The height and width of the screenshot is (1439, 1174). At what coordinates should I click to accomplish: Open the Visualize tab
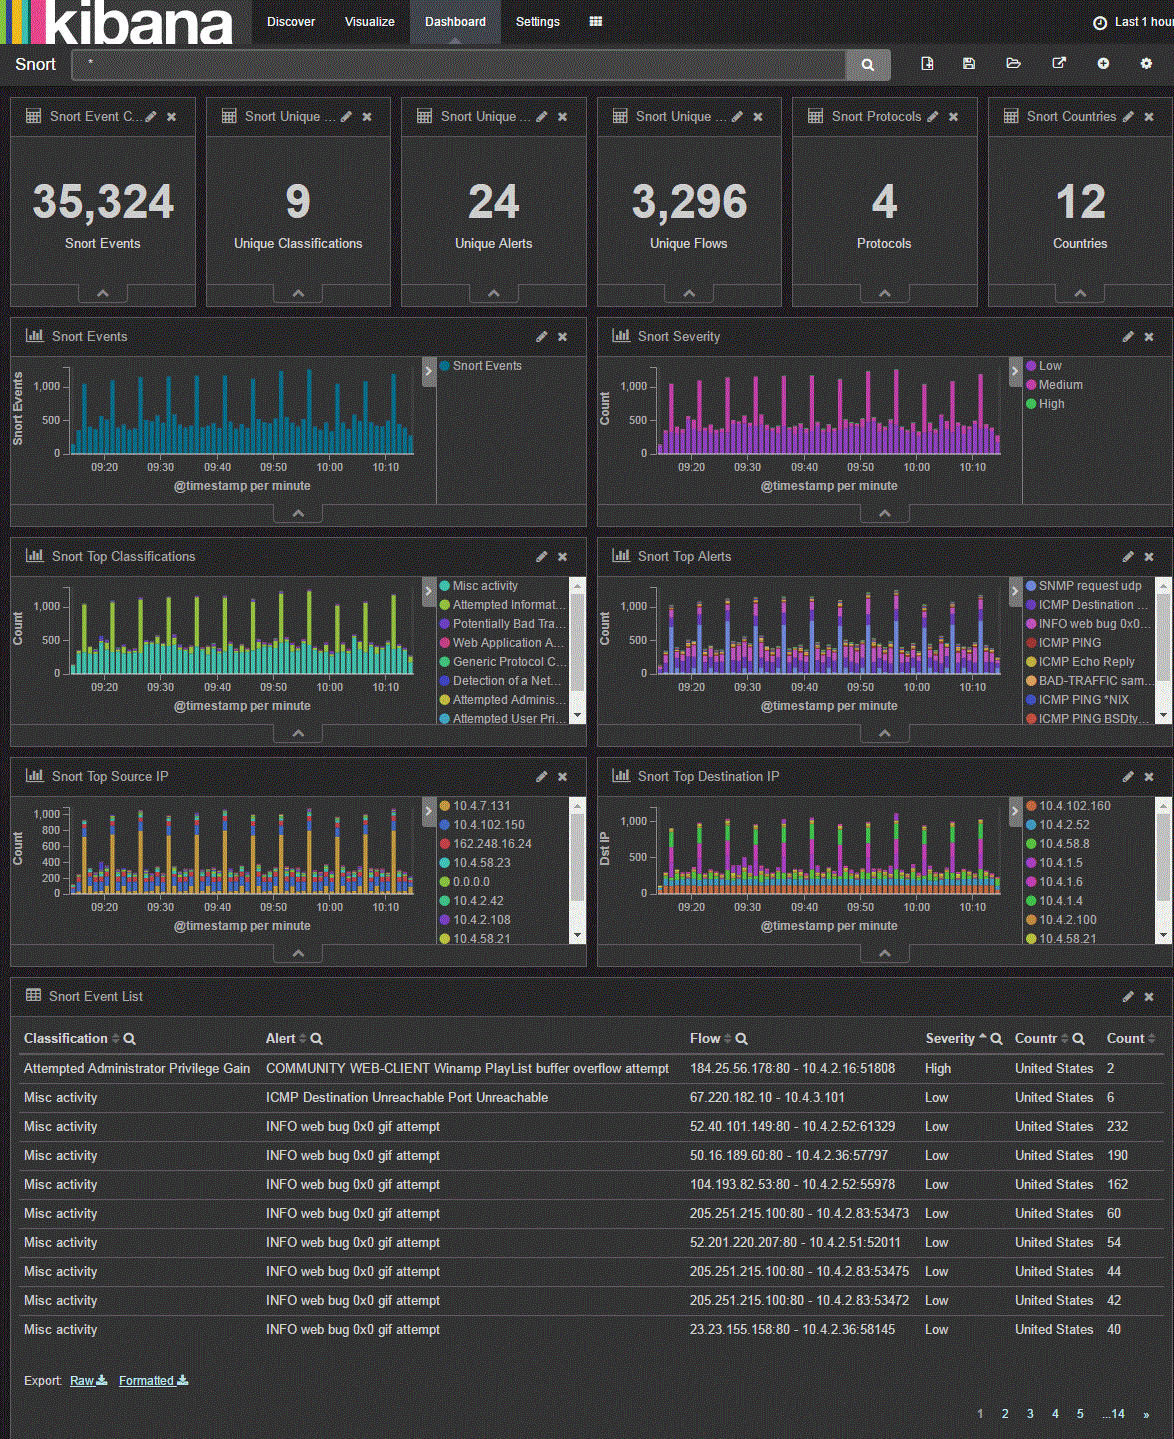coord(370,22)
